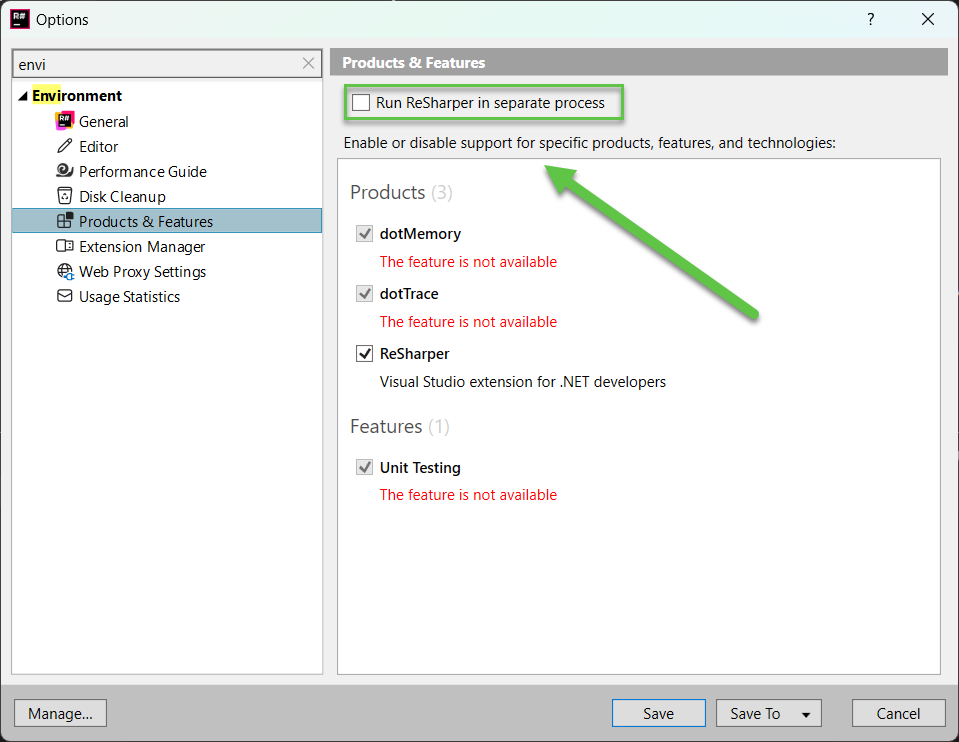The image size is (959, 742).
Task: Click the 'dotTrace' label text
Action: click(x=409, y=294)
